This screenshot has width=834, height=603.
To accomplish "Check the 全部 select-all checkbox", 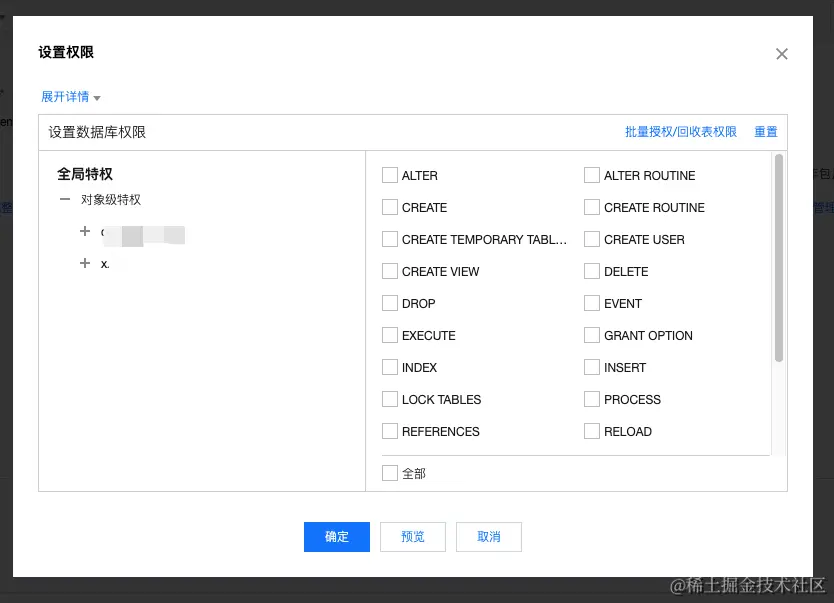I will [x=390, y=472].
